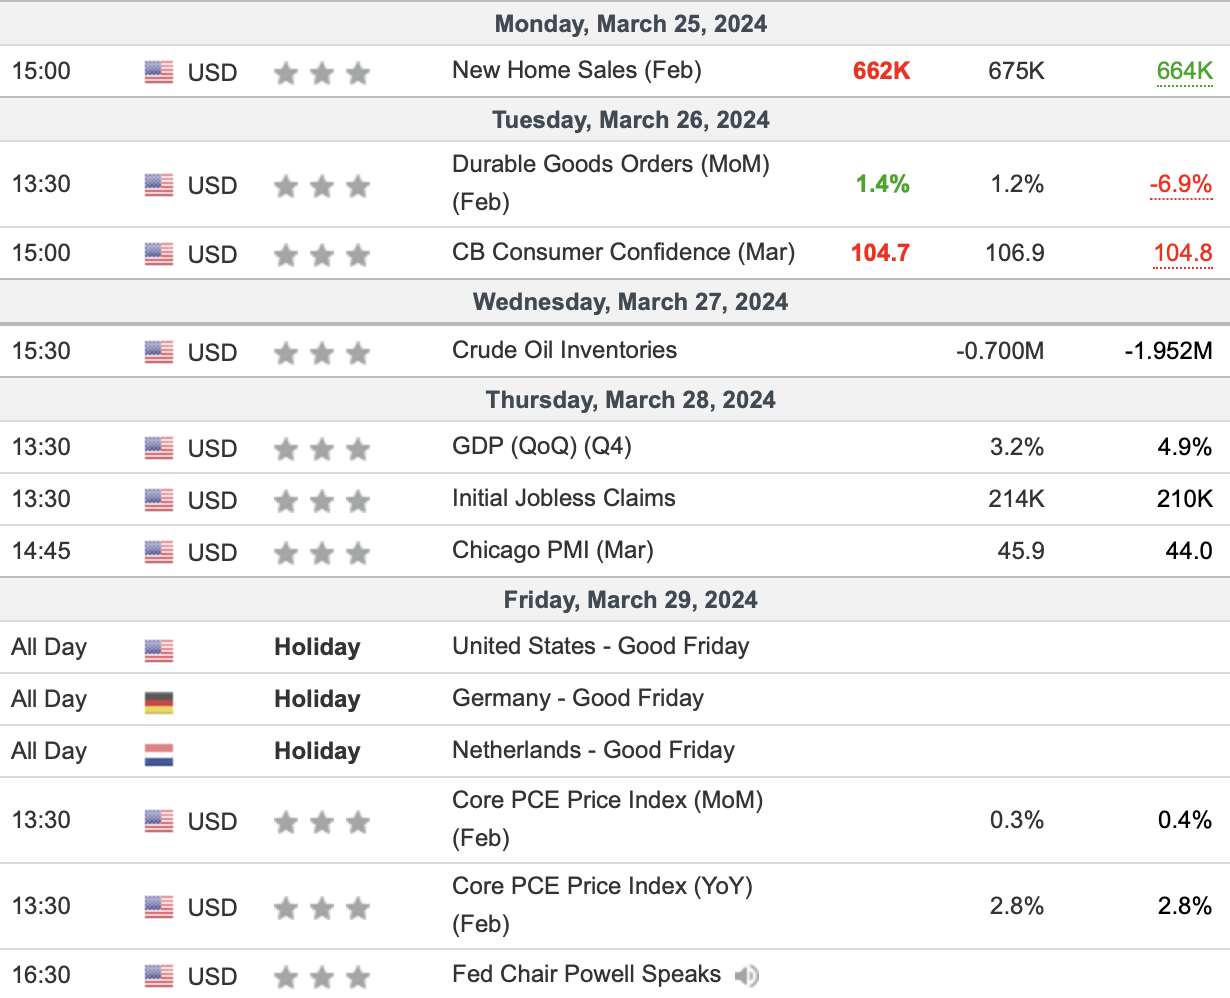Open the New Home Sales (Feb) event
Screen dimensions: 1230x998
(577, 70)
